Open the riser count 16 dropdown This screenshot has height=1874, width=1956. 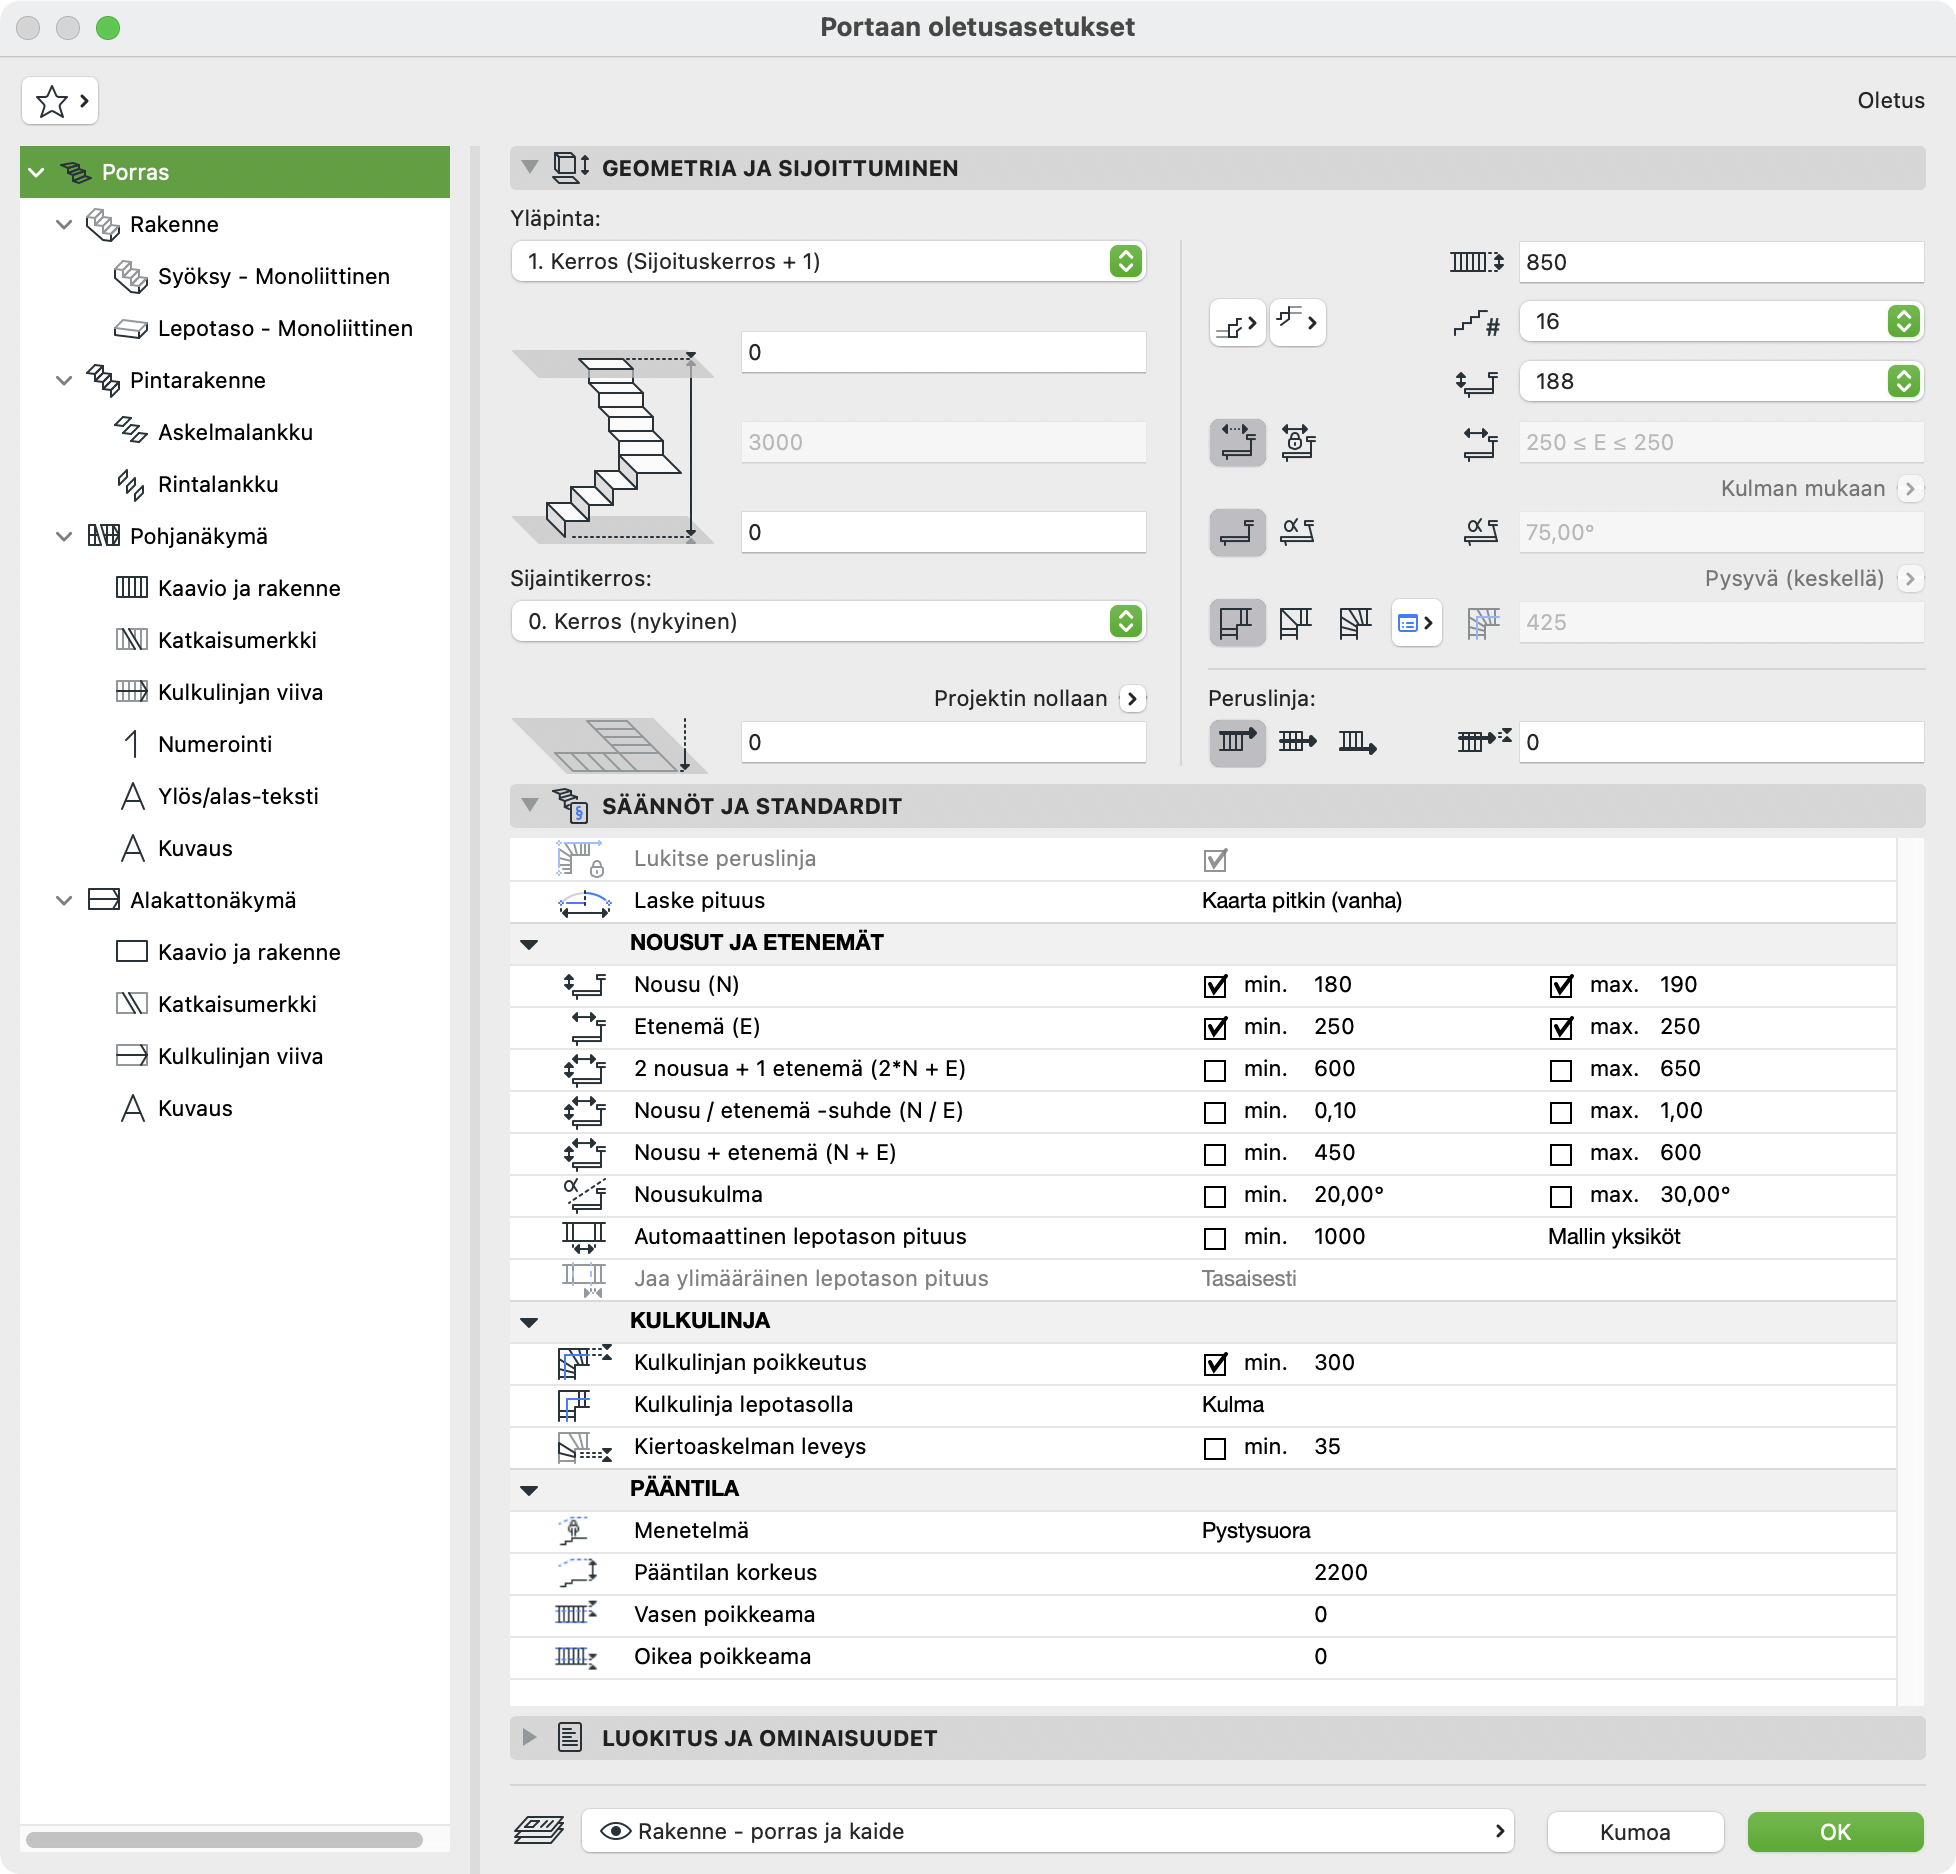click(1721, 322)
